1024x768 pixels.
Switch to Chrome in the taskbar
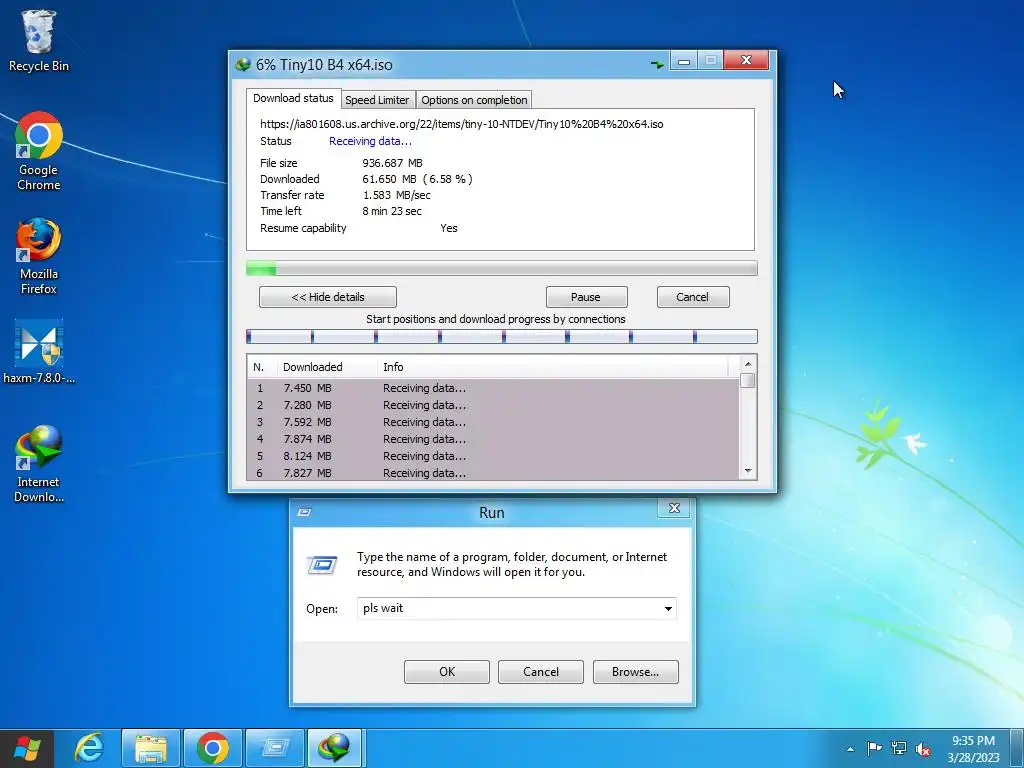click(x=212, y=748)
